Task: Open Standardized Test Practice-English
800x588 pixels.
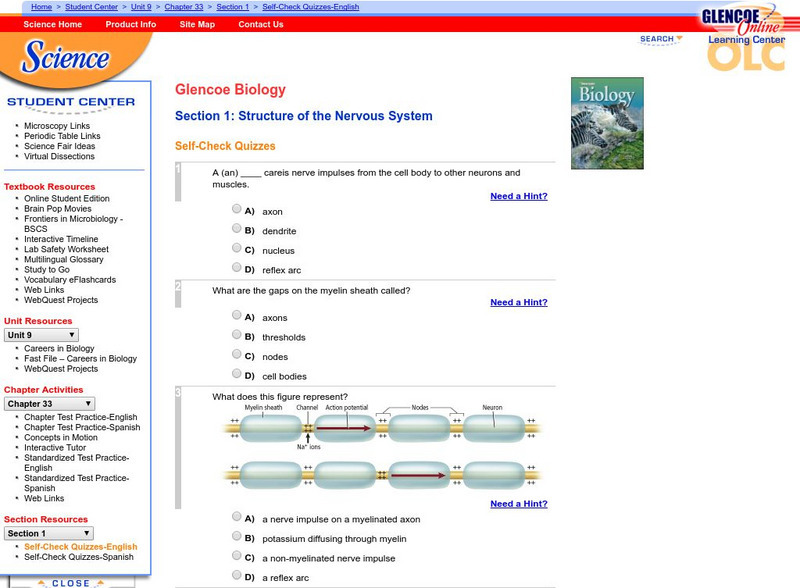Action: (77, 462)
